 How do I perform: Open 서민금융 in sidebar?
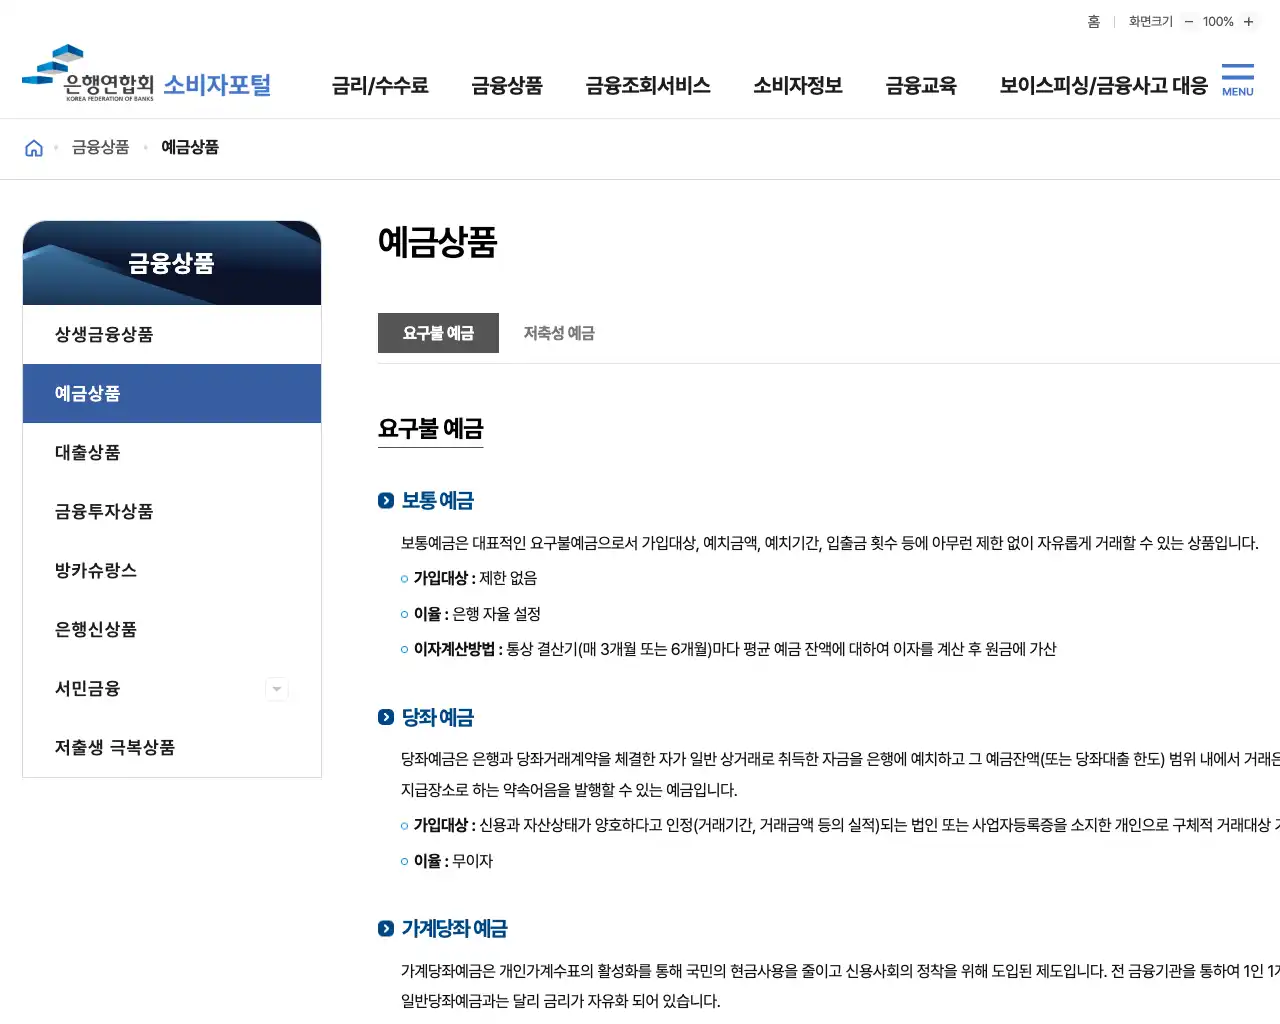[172, 689]
